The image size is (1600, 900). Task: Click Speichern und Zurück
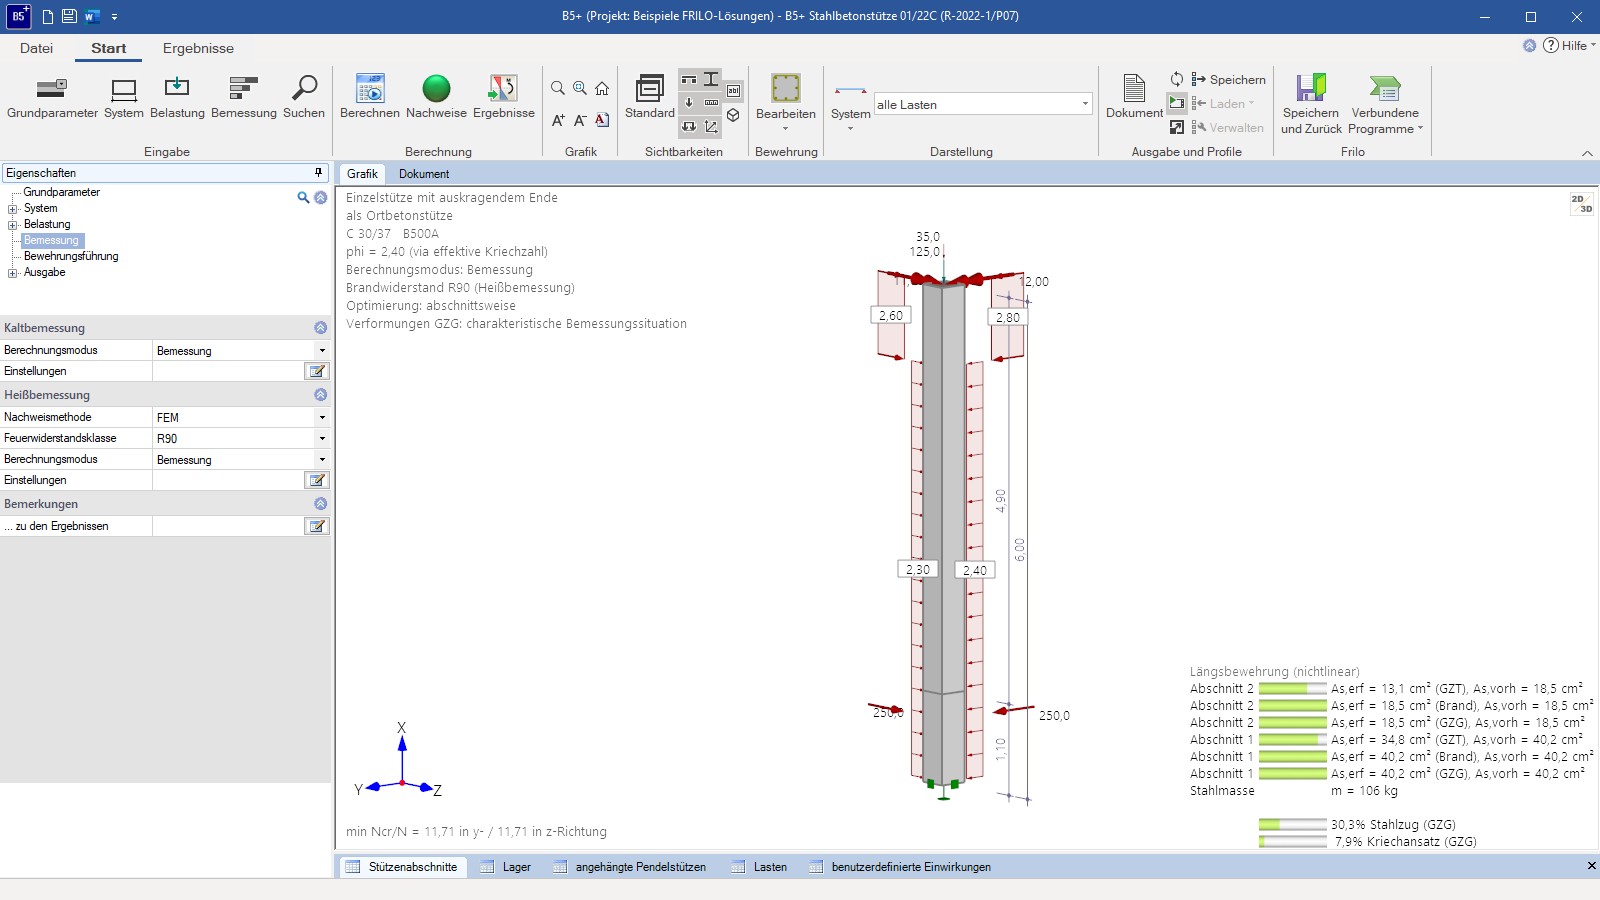click(x=1311, y=104)
